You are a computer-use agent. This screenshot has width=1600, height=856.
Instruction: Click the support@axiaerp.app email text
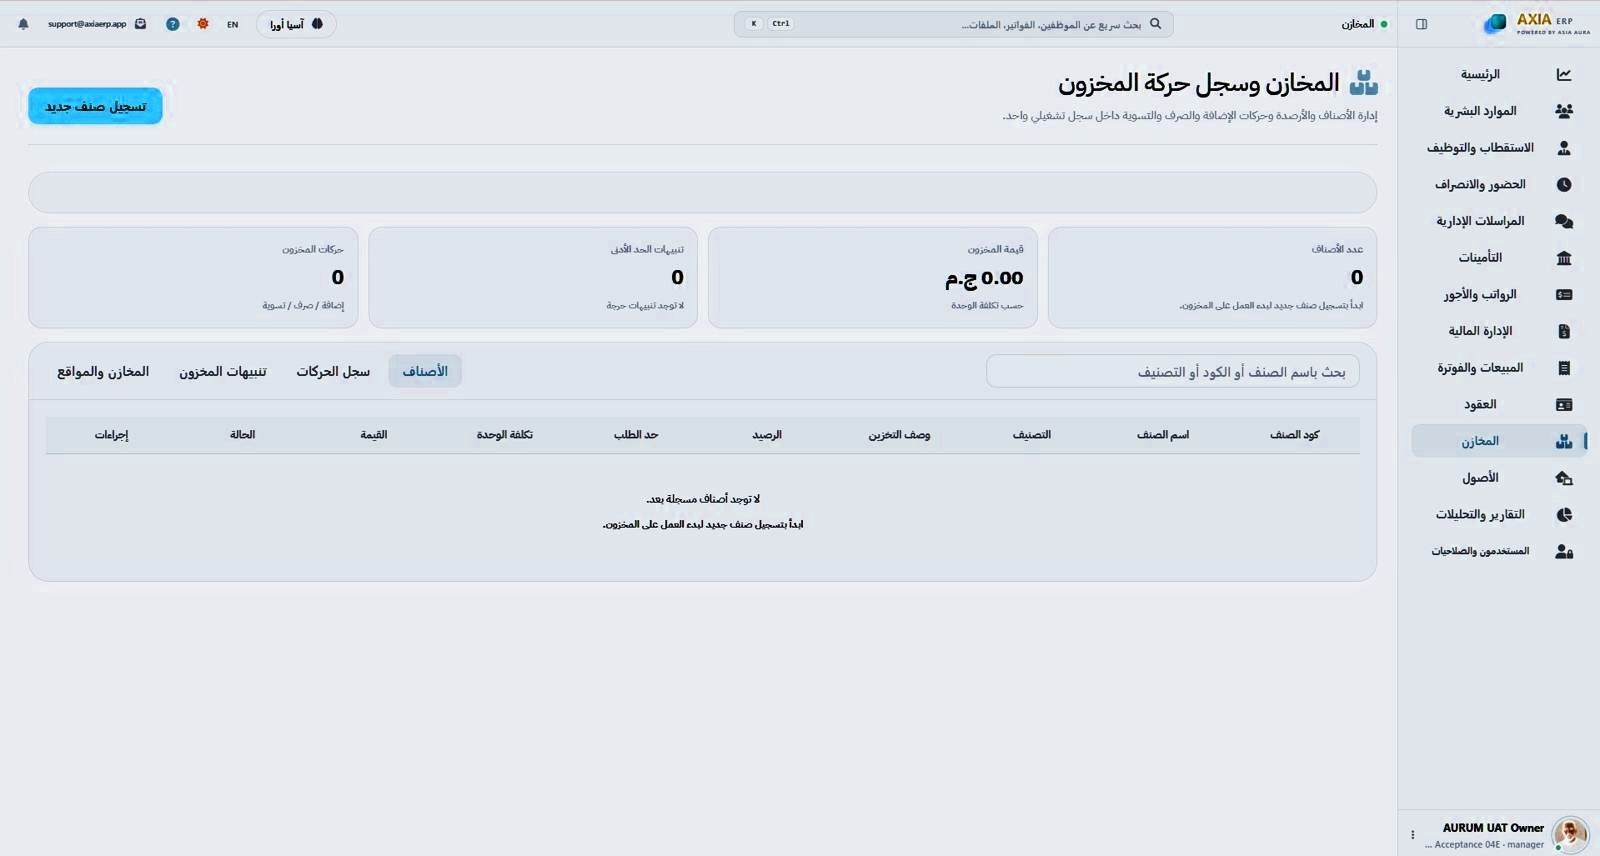click(x=87, y=24)
